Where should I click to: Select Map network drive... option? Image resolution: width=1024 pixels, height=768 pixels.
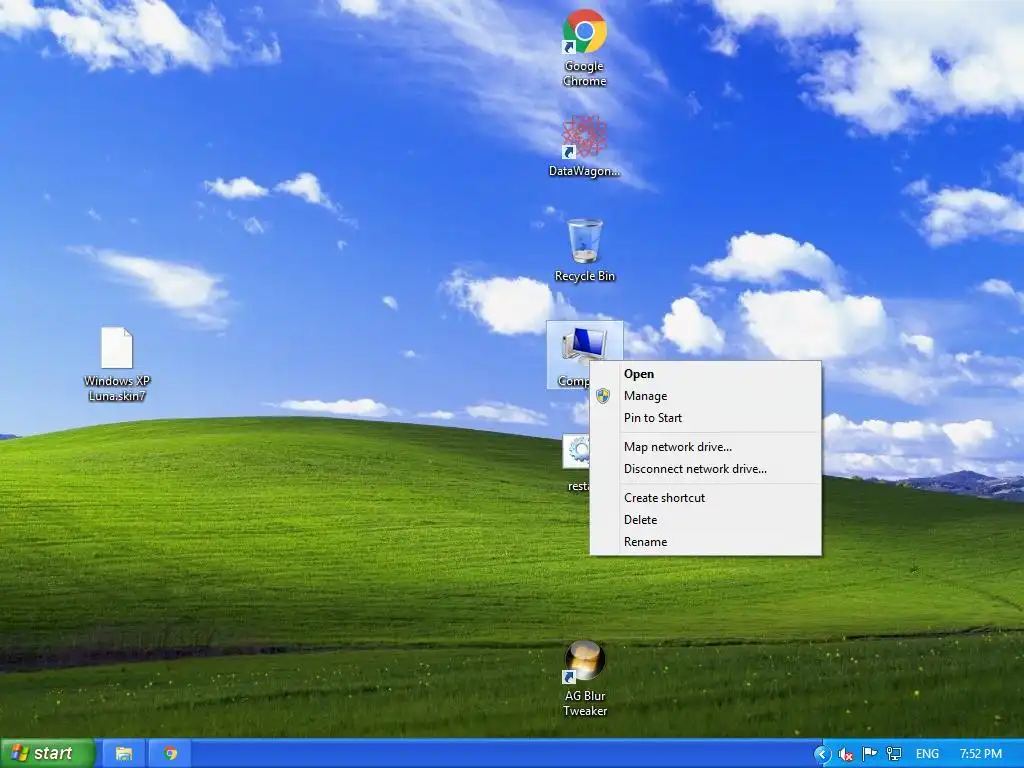(705, 447)
